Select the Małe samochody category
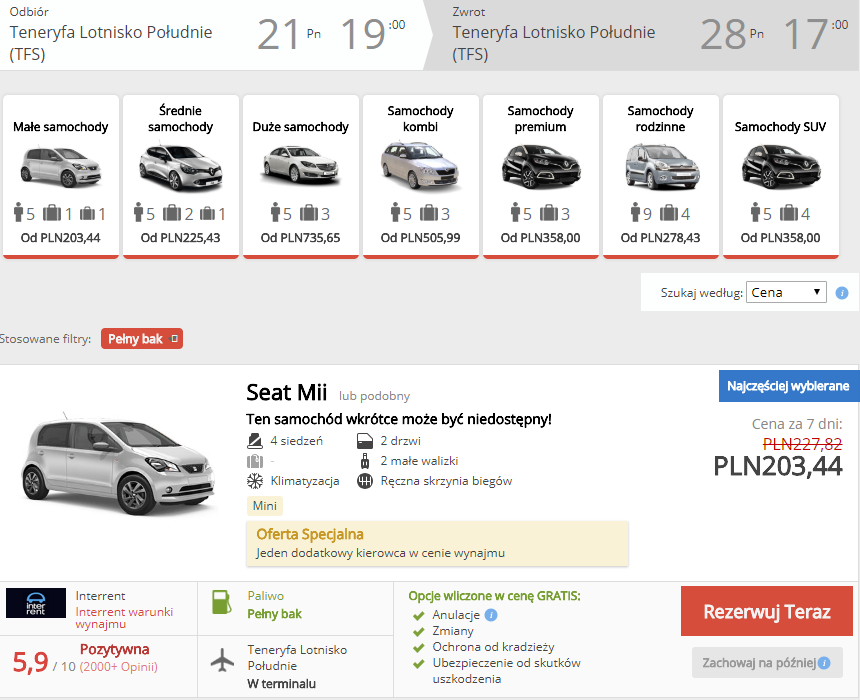 [x=60, y=176]
